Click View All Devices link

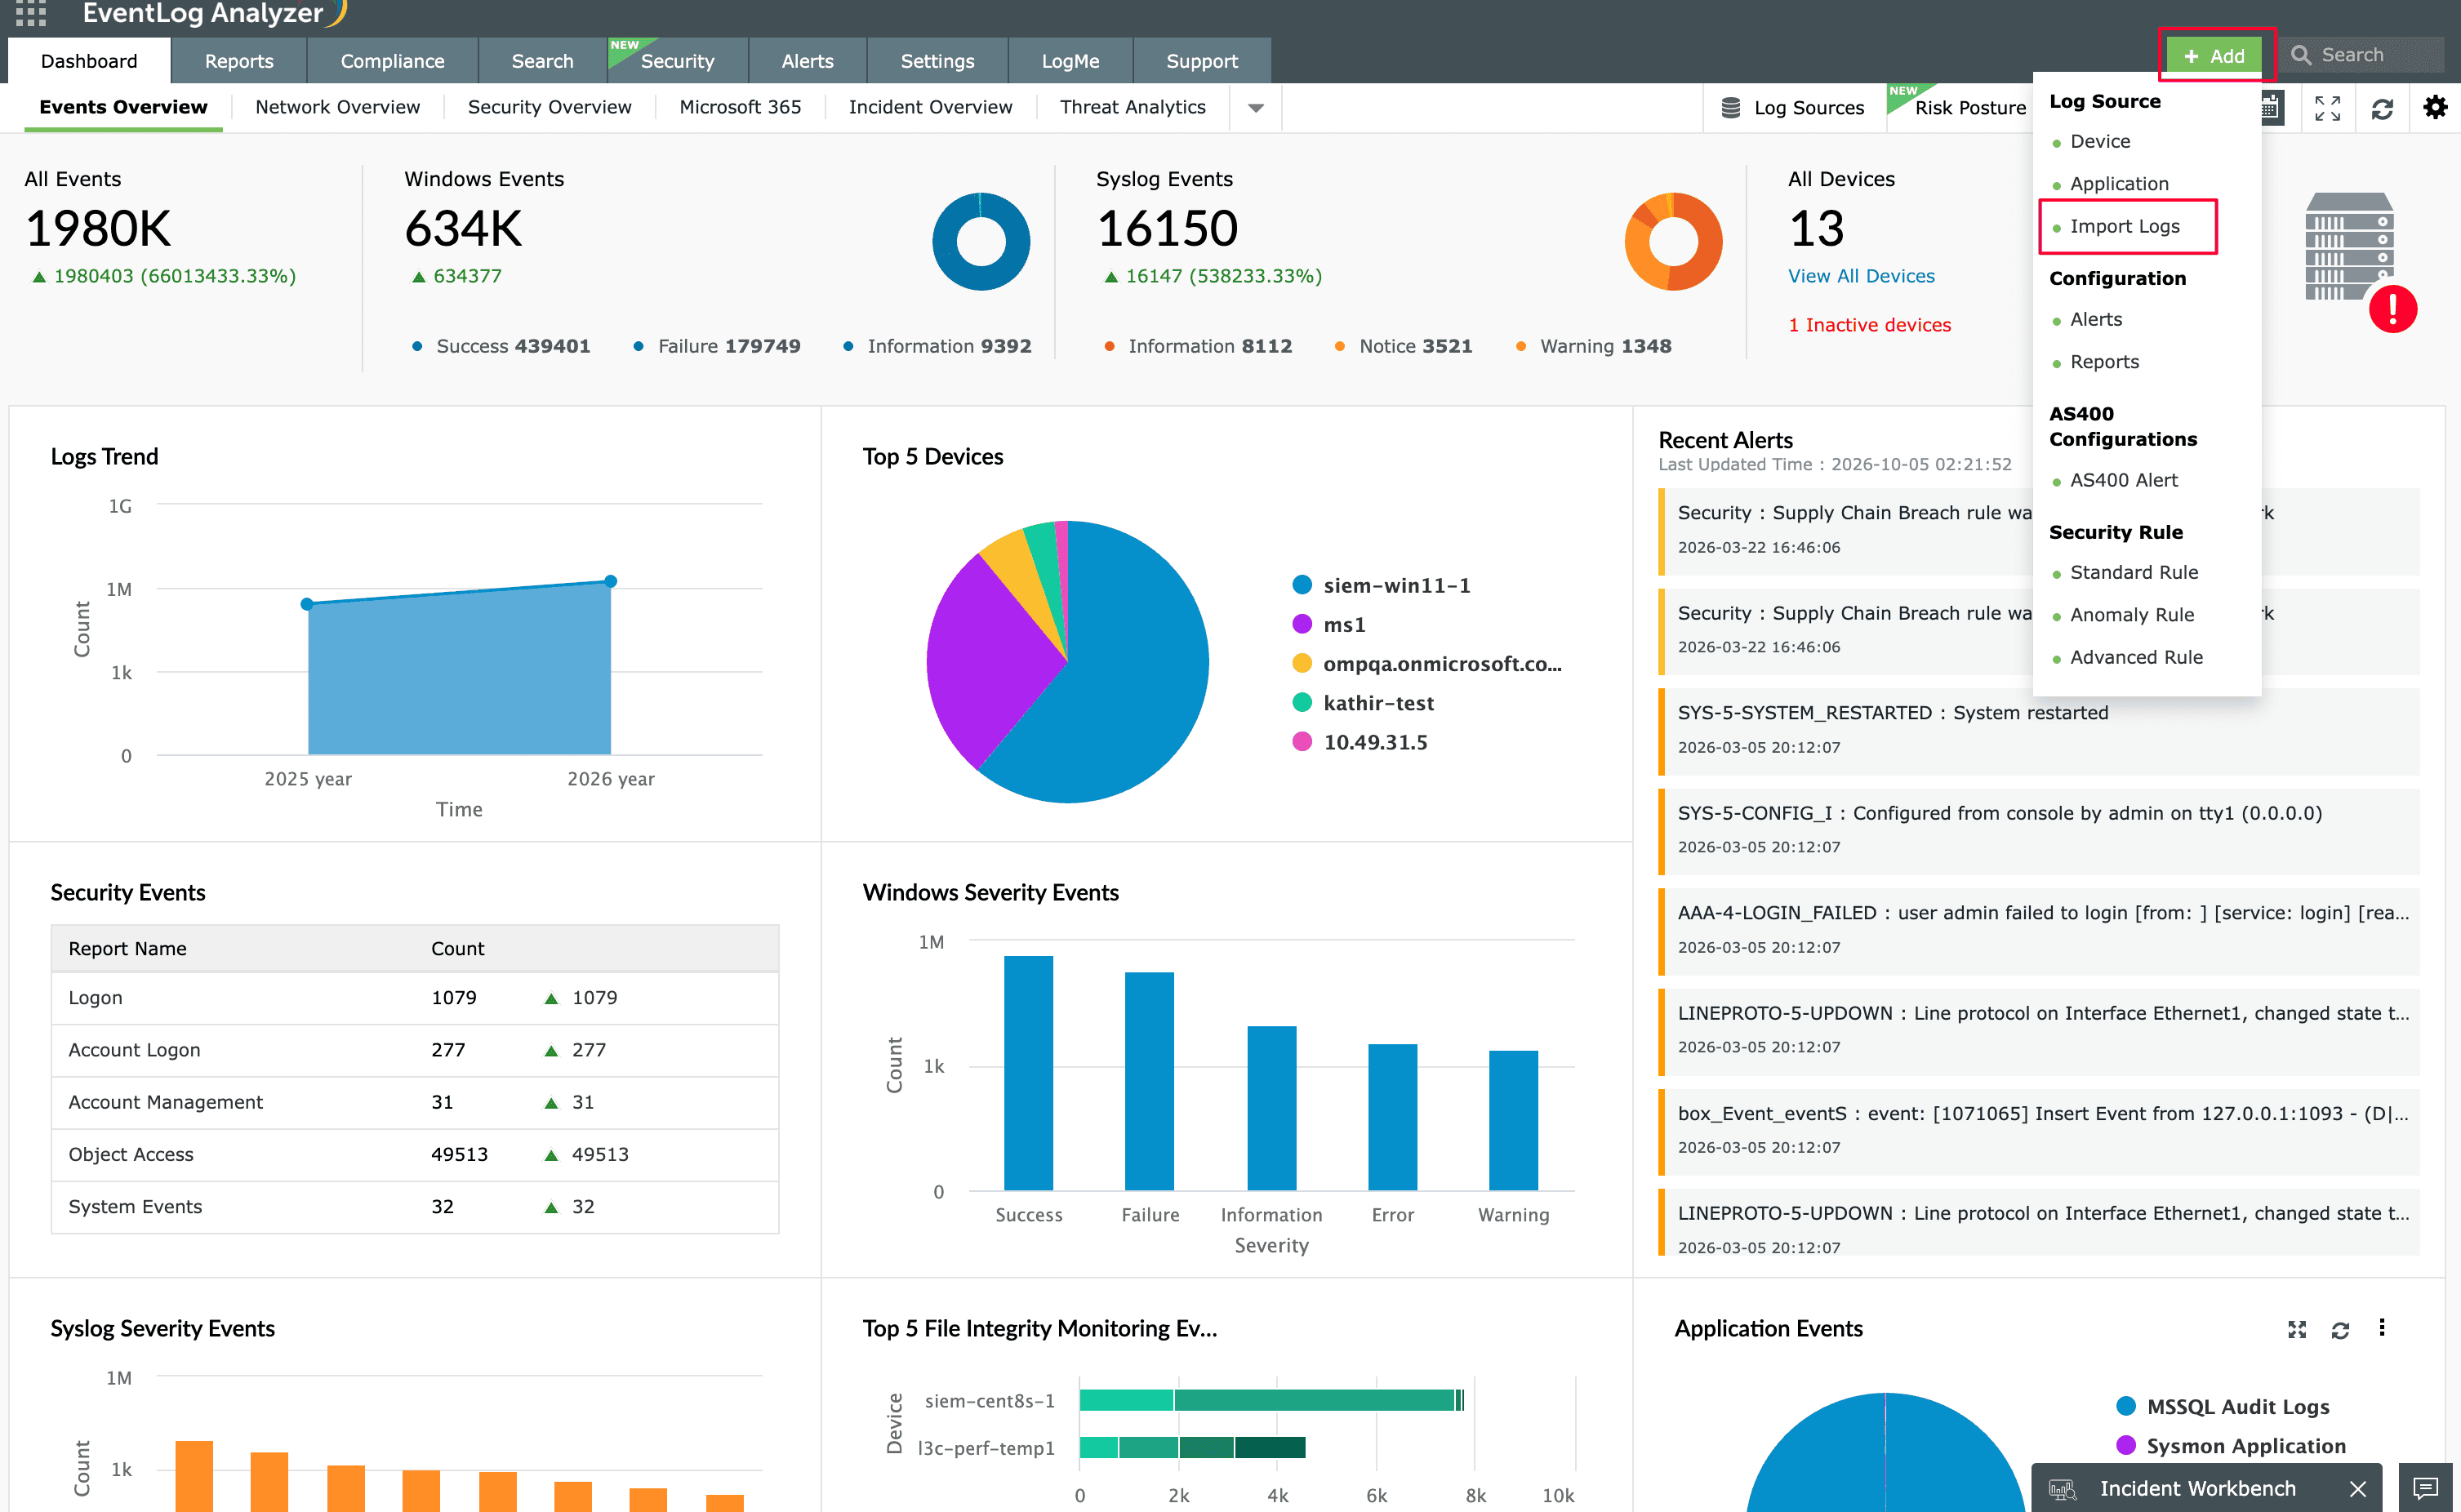pos(1861,276)
